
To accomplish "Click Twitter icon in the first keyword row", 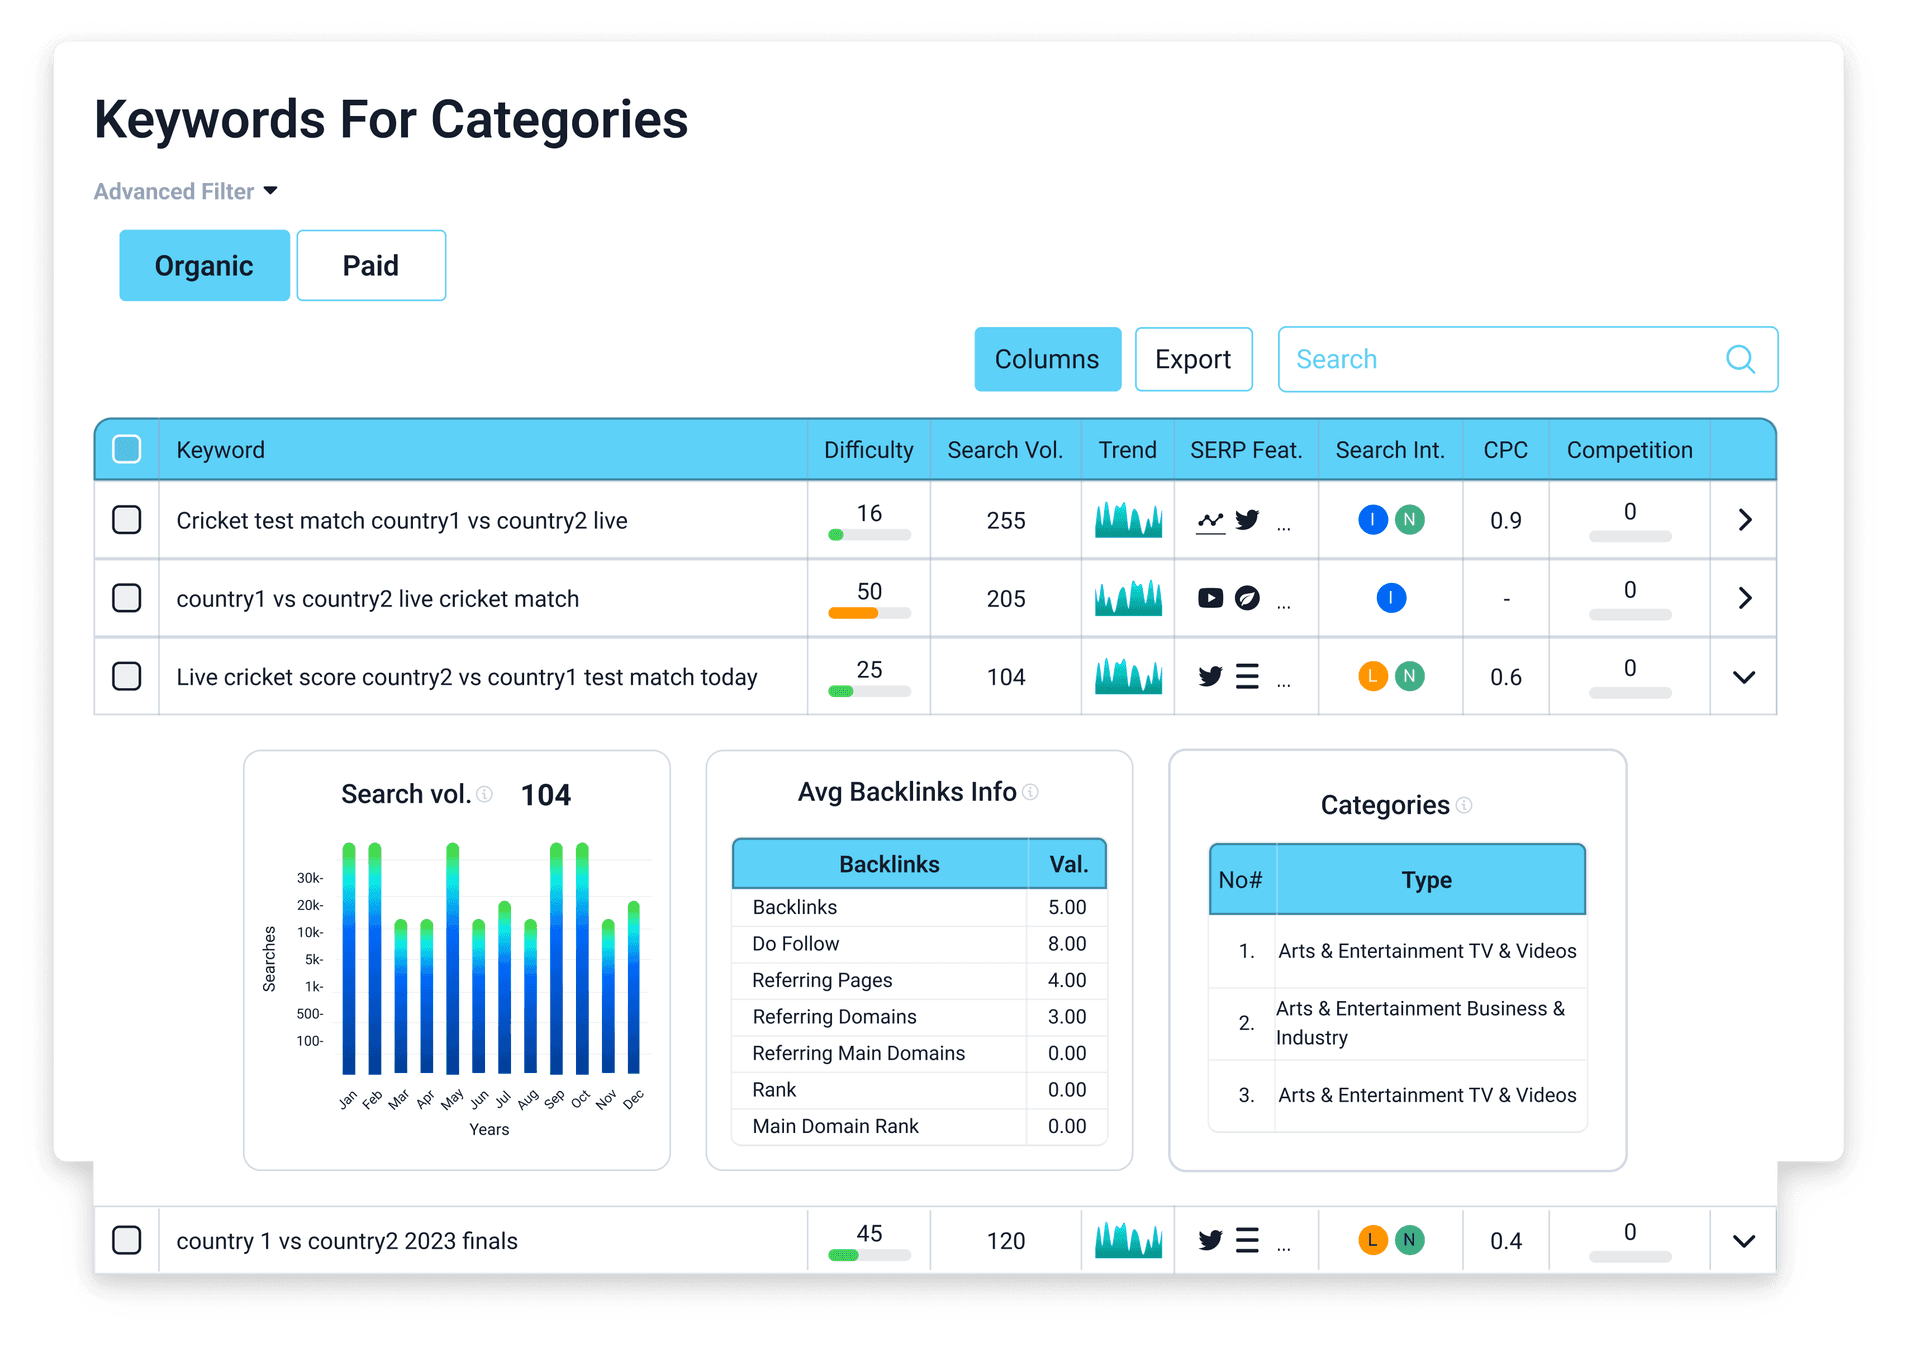I will coord(1247,520).
